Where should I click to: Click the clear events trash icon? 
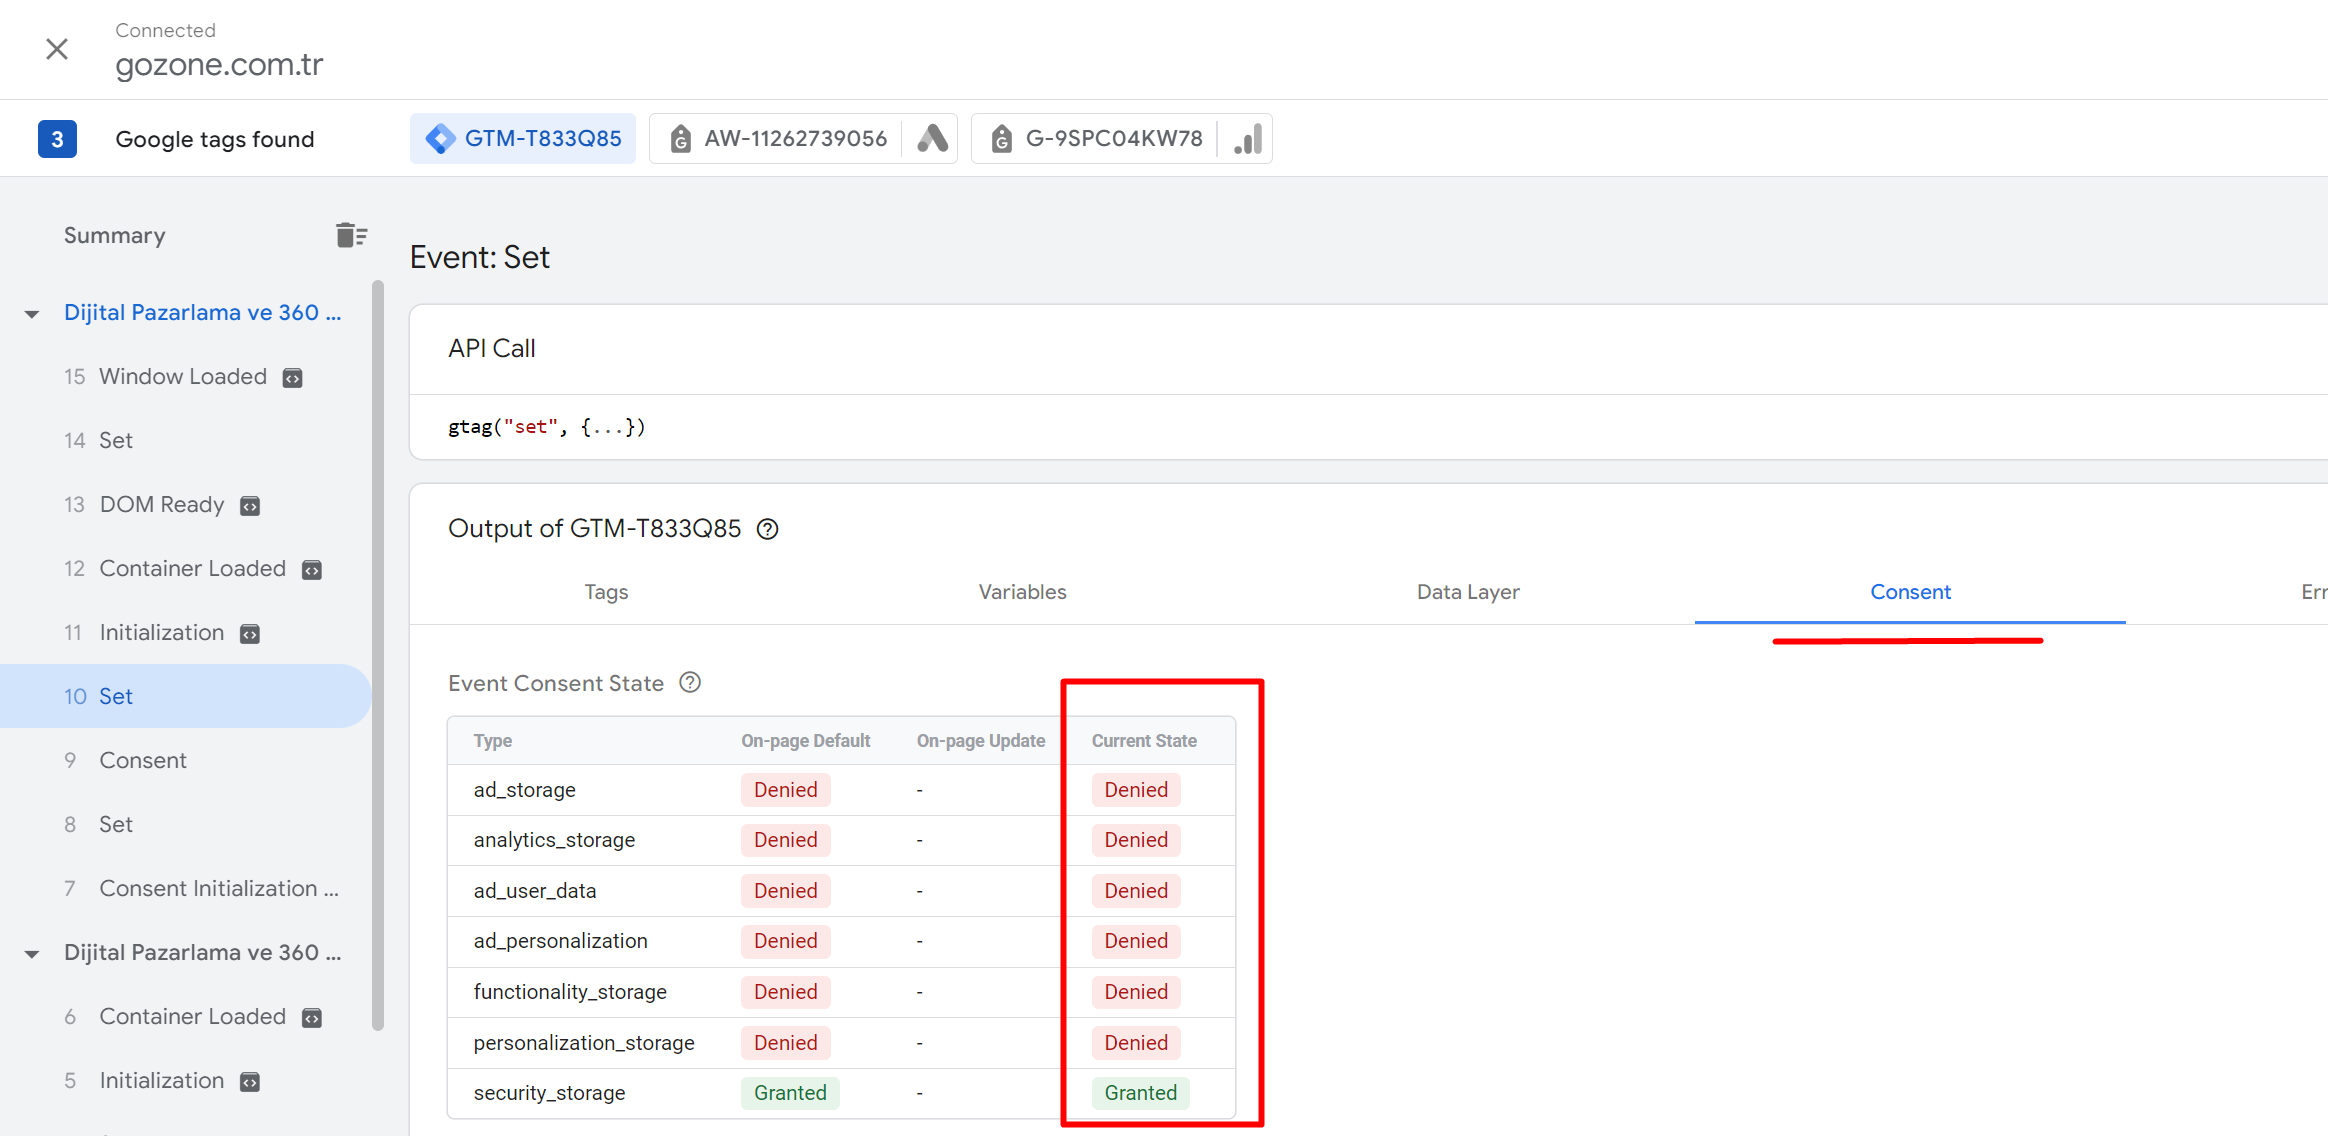[351, 235]
